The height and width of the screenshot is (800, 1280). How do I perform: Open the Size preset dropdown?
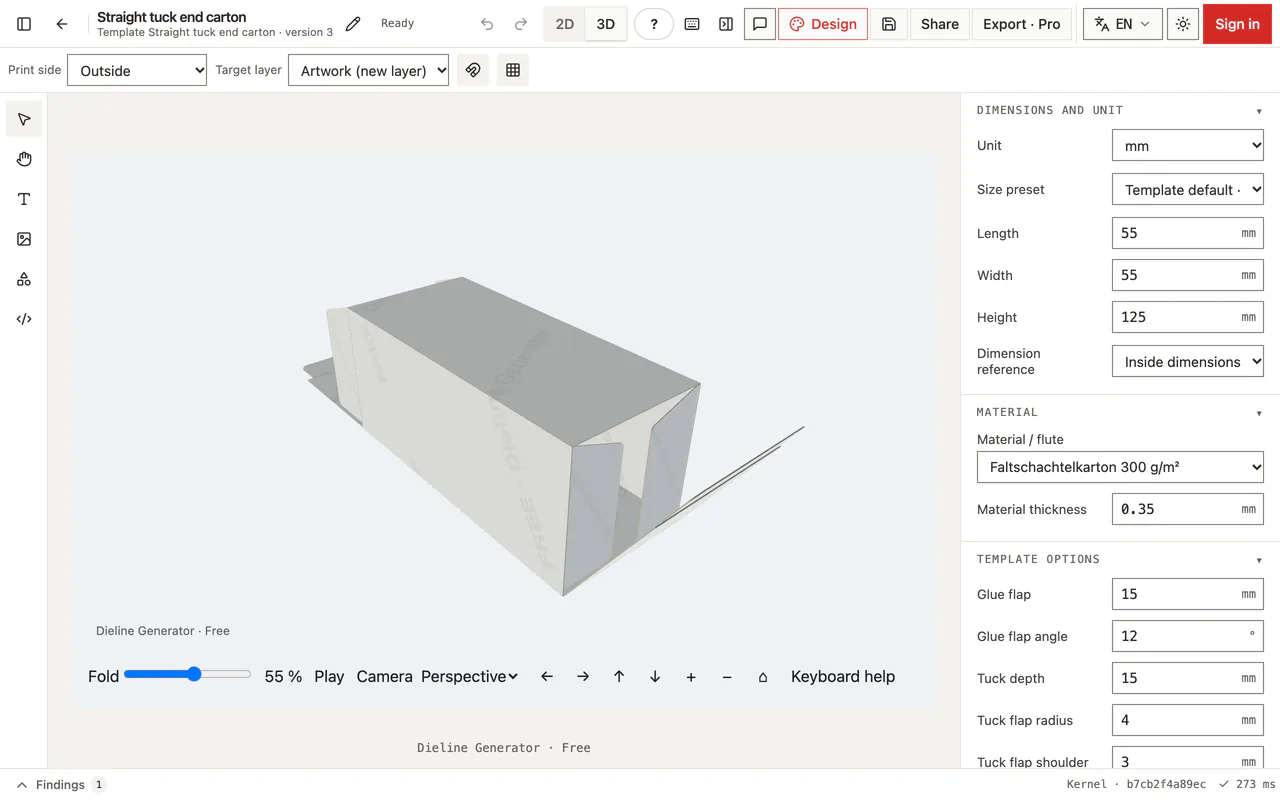(1188, 189)
